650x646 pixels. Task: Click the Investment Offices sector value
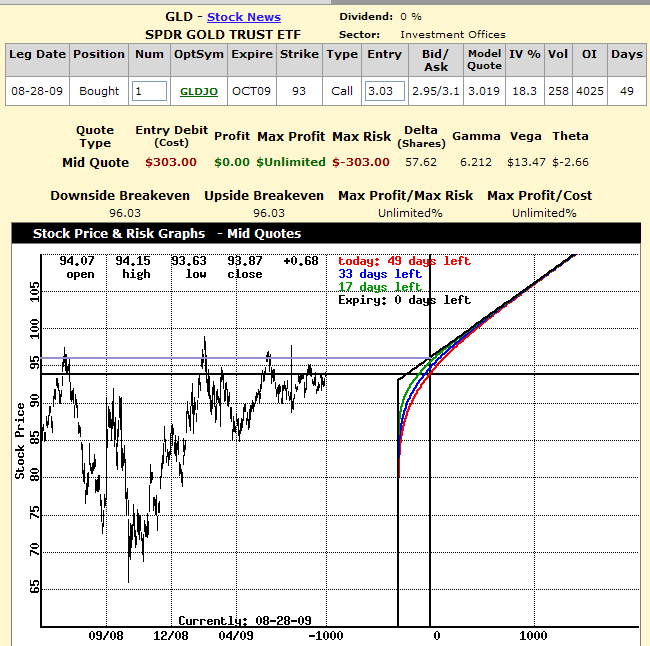pyautogui.click(x=453, y=35)
